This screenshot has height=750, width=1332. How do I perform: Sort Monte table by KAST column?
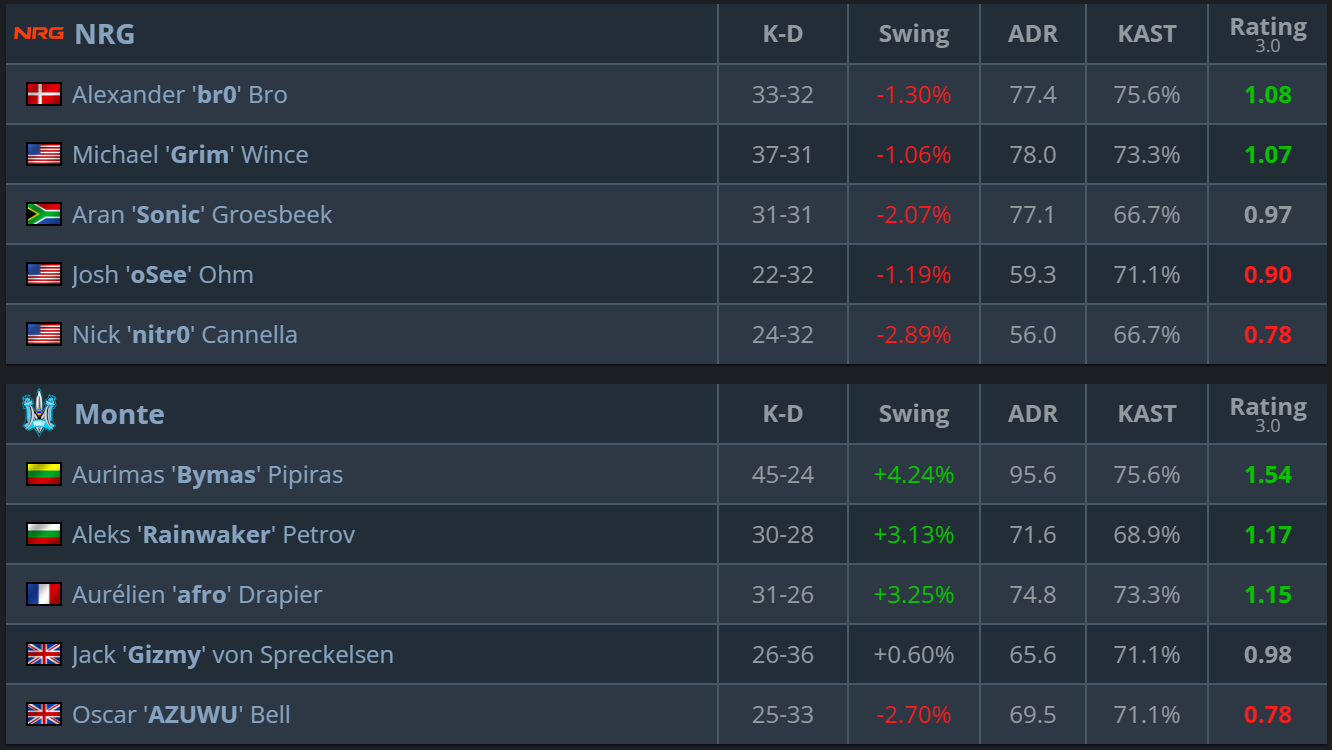pyautogui.click(x=1146, y=414)
